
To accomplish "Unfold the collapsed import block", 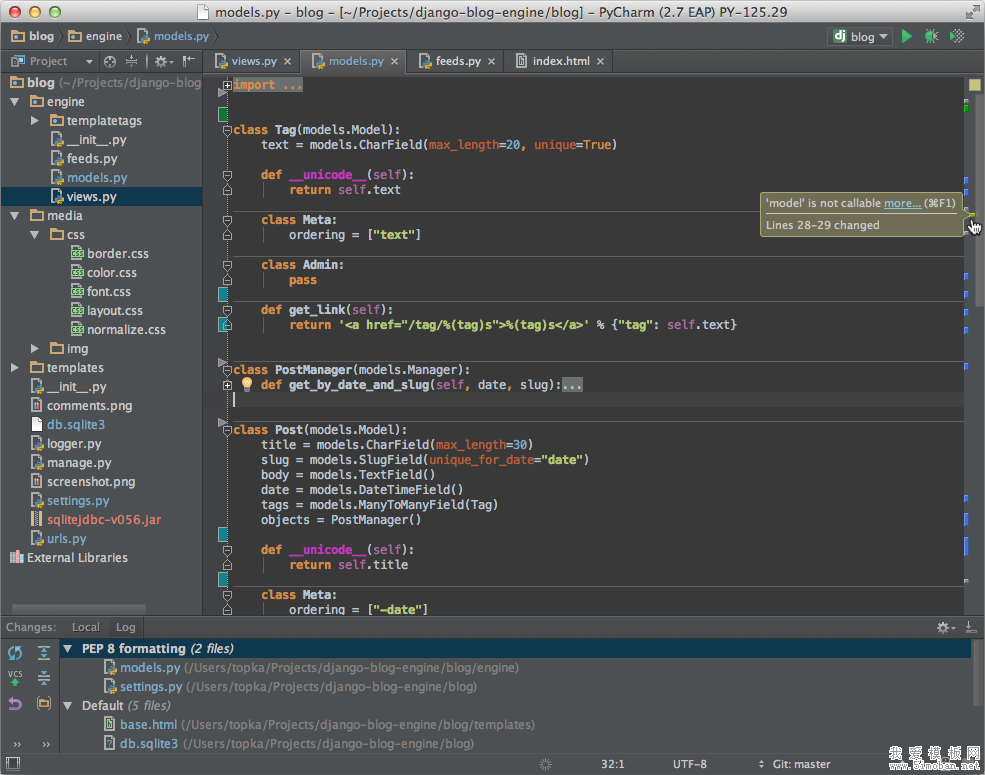I will 227,86.
